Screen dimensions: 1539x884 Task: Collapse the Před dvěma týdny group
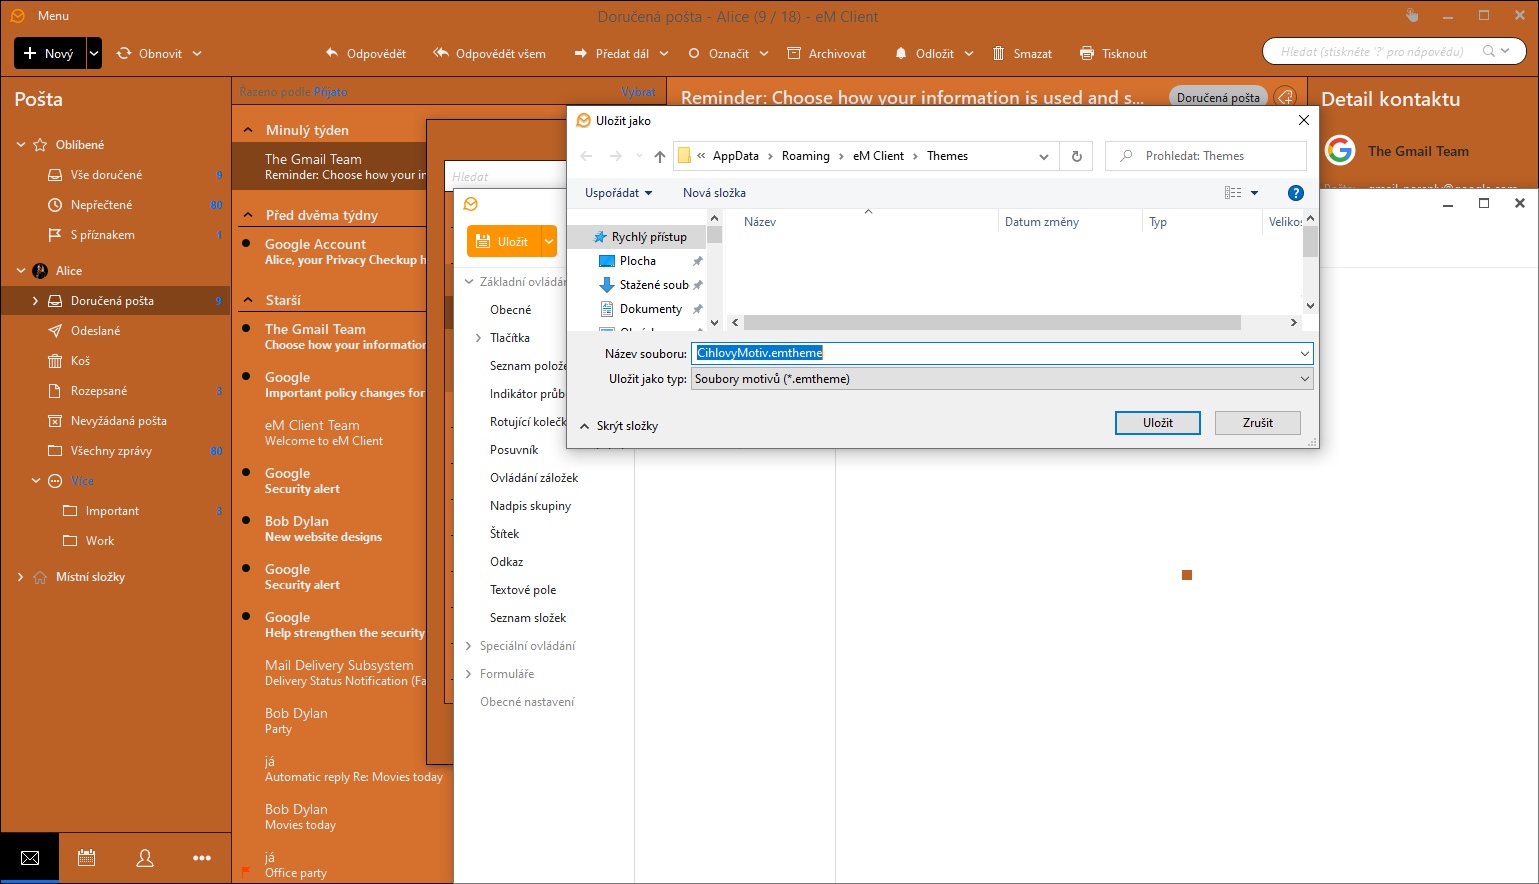[249, 216]
